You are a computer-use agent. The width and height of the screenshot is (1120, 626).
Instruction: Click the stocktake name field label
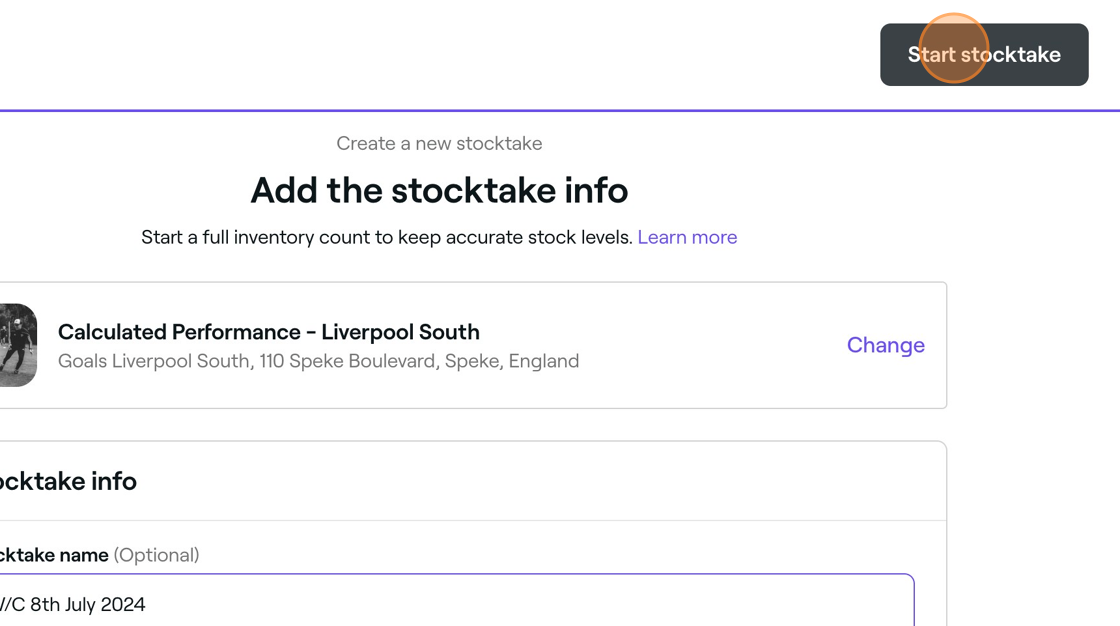tap(54, 555)
